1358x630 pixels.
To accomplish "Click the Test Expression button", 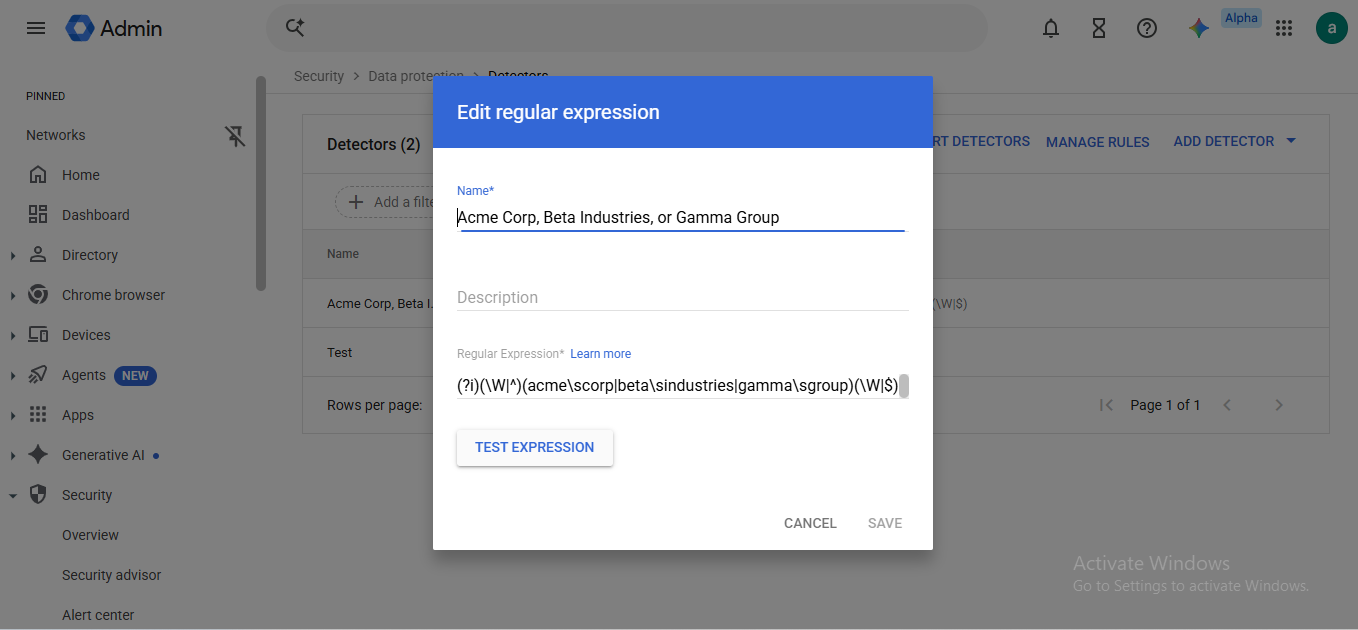I will click(535, 447).
